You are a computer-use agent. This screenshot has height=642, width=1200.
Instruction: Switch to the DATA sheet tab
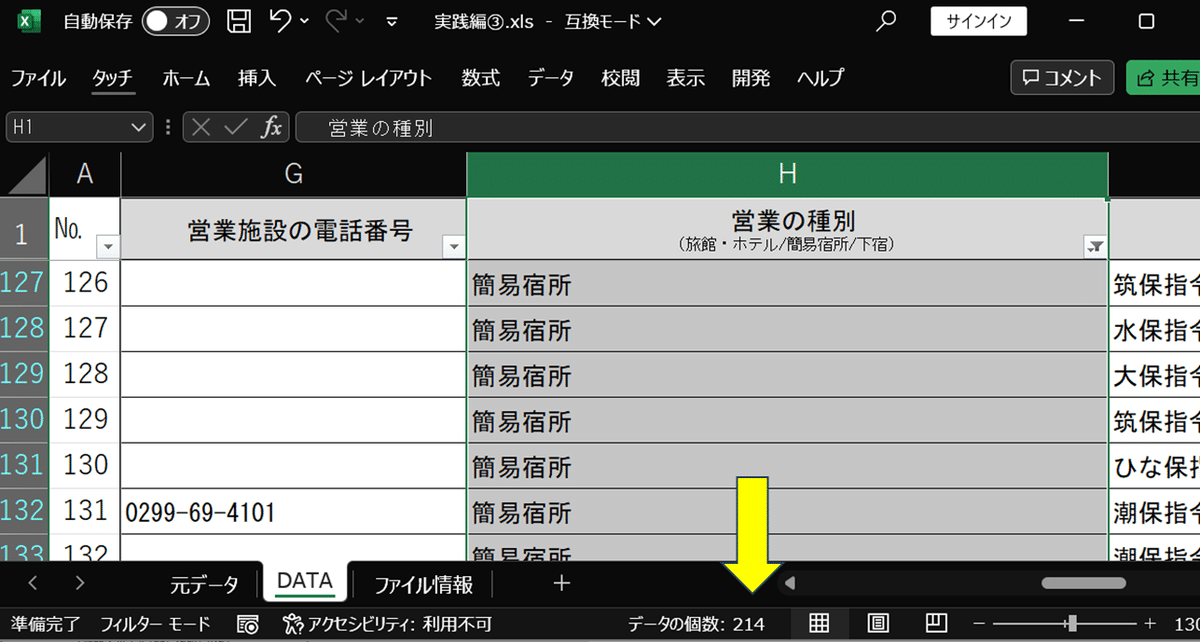tap(305, 583)
